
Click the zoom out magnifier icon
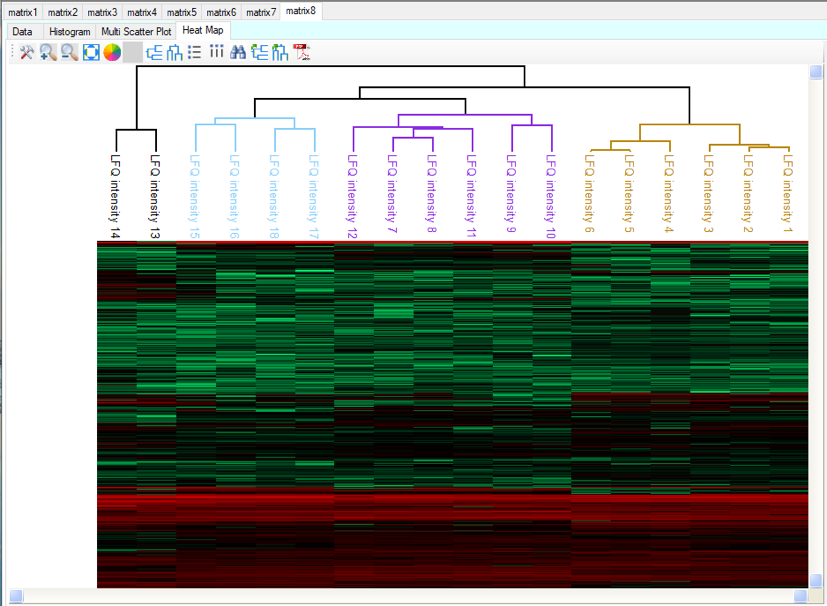tap(69, 52)
